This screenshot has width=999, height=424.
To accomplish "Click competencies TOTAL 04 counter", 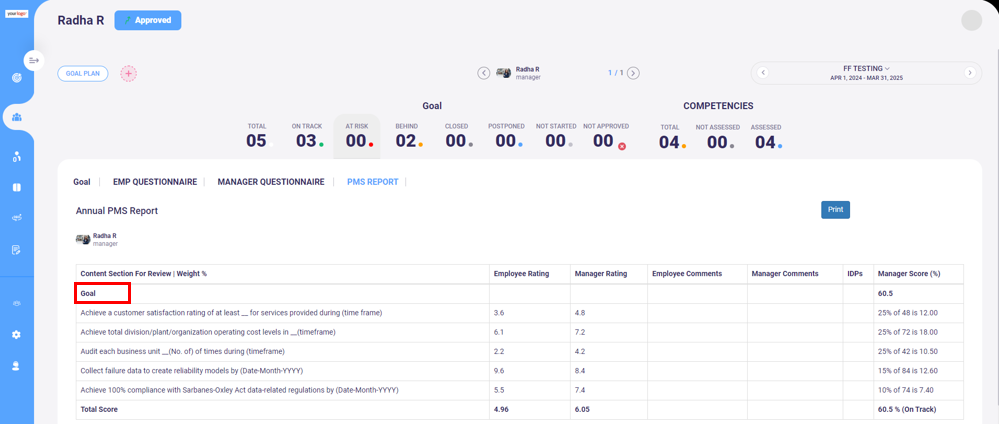I will point(670,138).
